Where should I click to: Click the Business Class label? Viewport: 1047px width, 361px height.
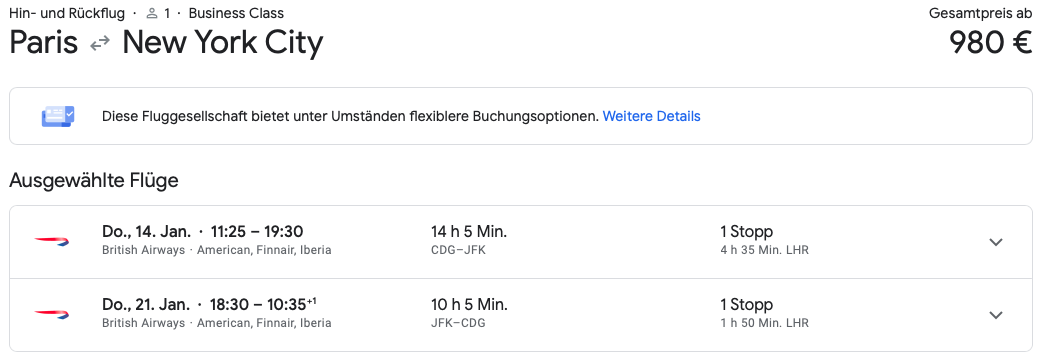tap(236, 13)
